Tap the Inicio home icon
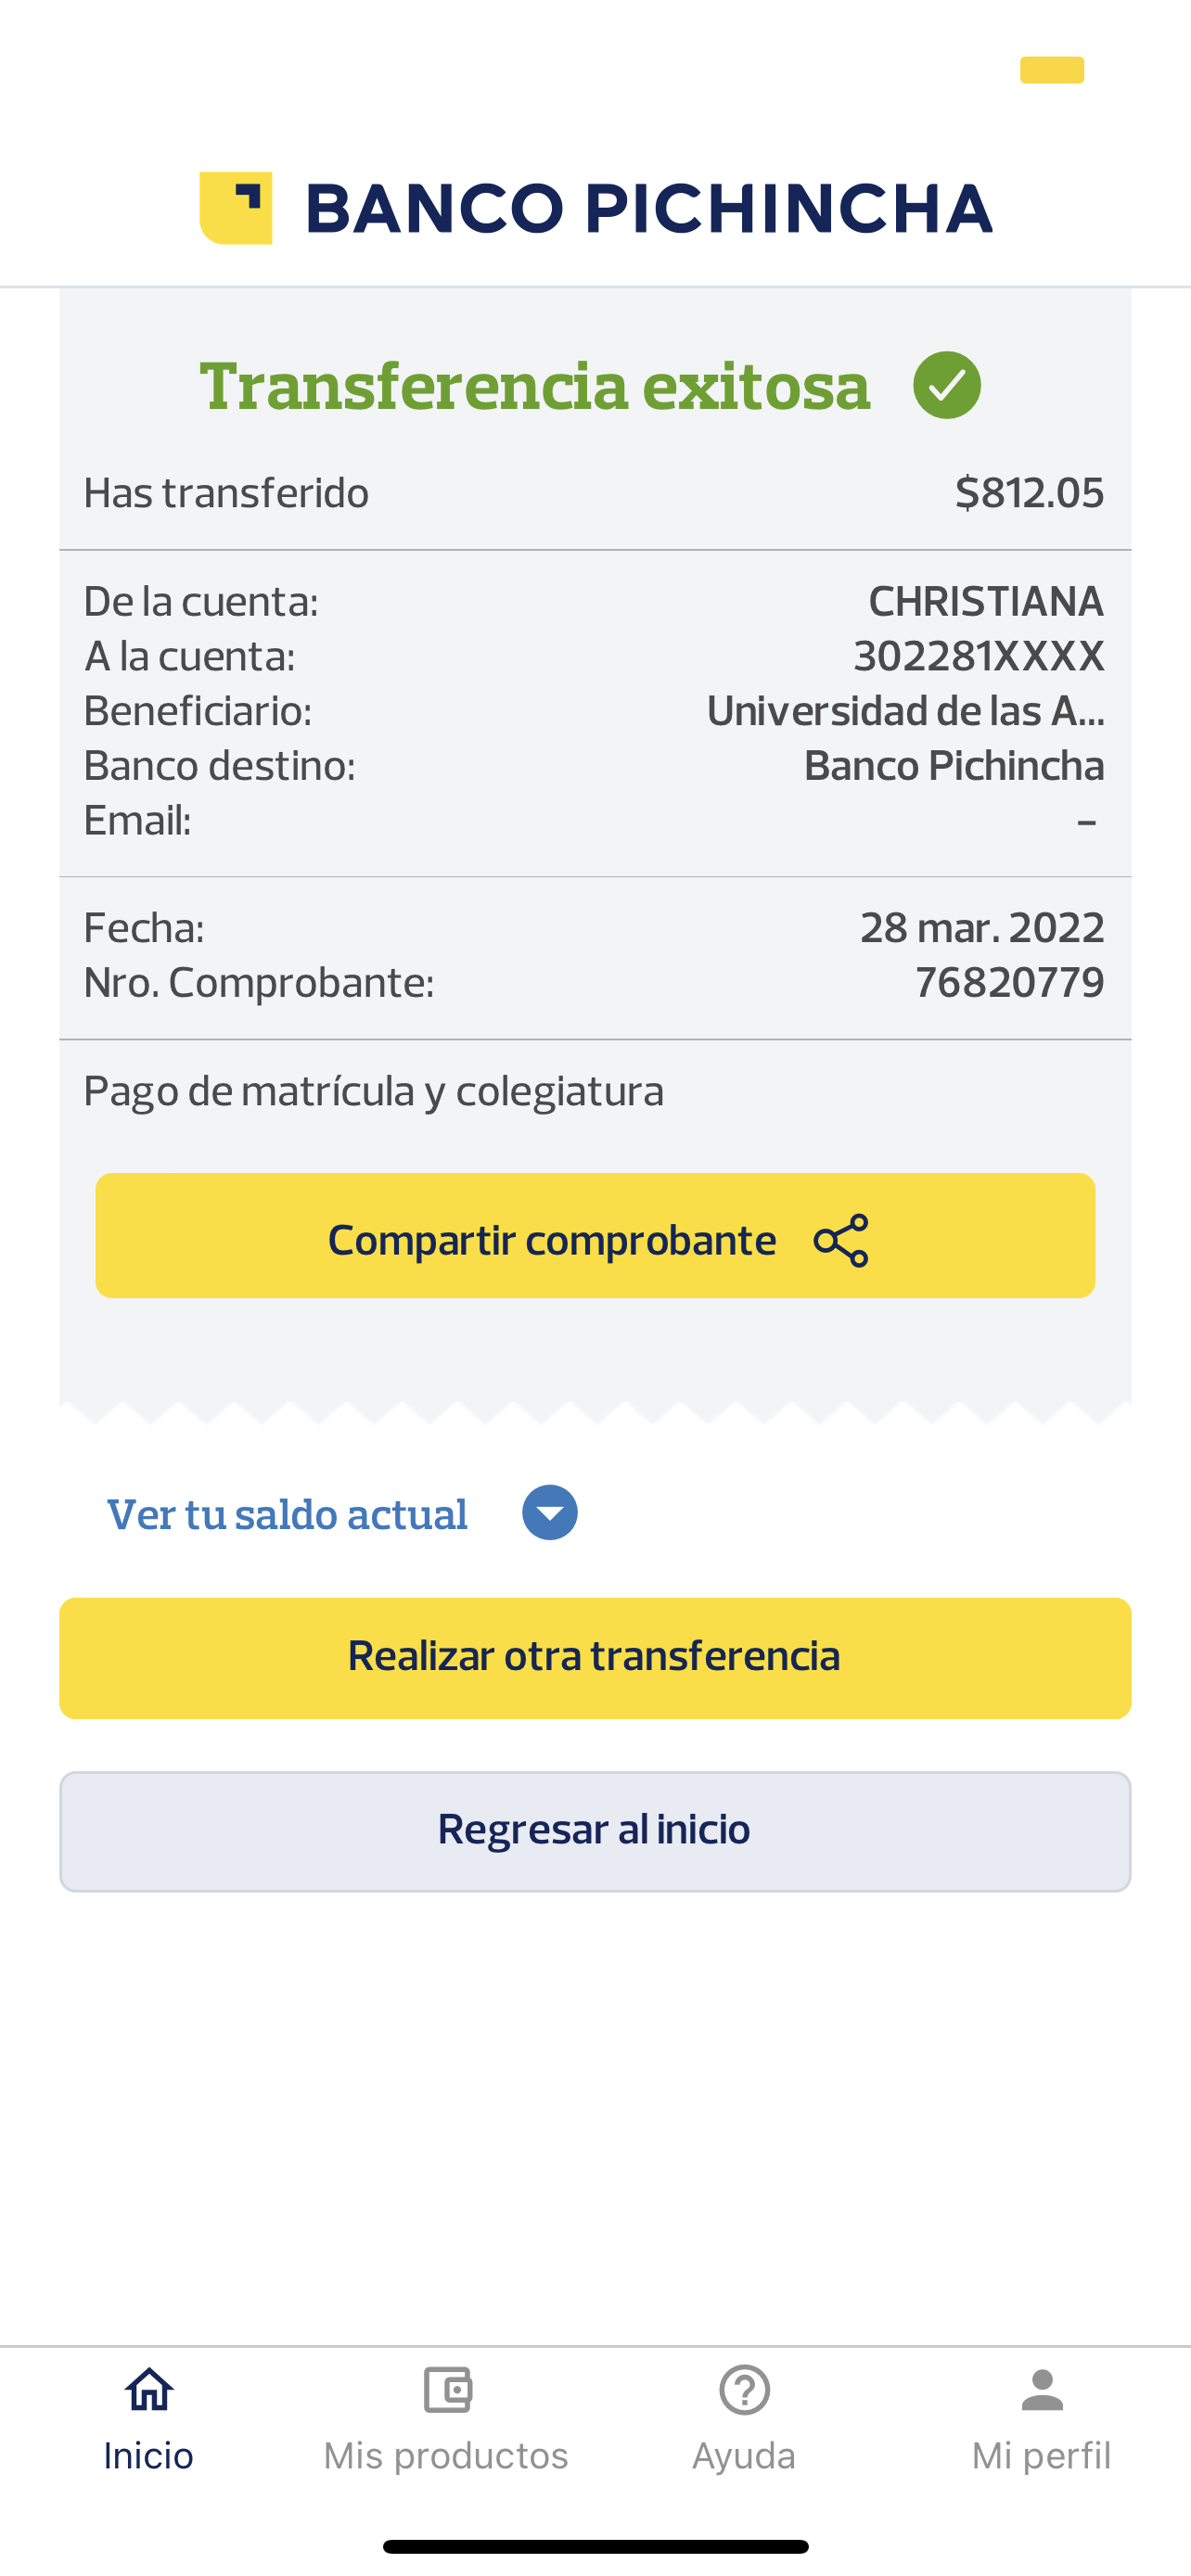This screenshot has height=2576, width=1191. coord(149,2390)
